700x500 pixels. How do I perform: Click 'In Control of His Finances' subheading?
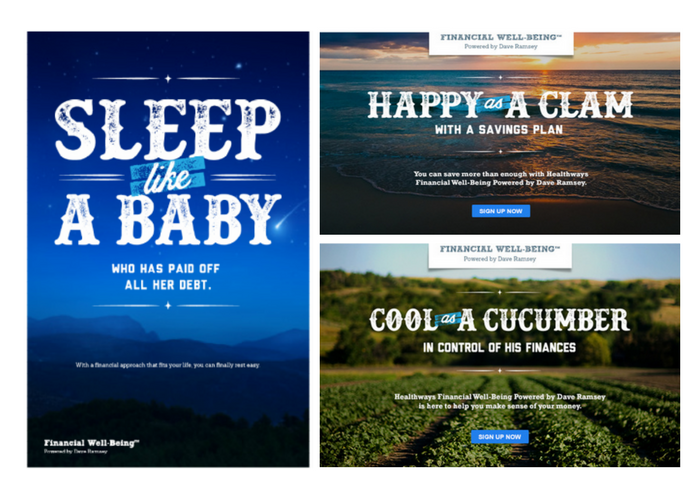pyautogui.click(x=500, y=347)
